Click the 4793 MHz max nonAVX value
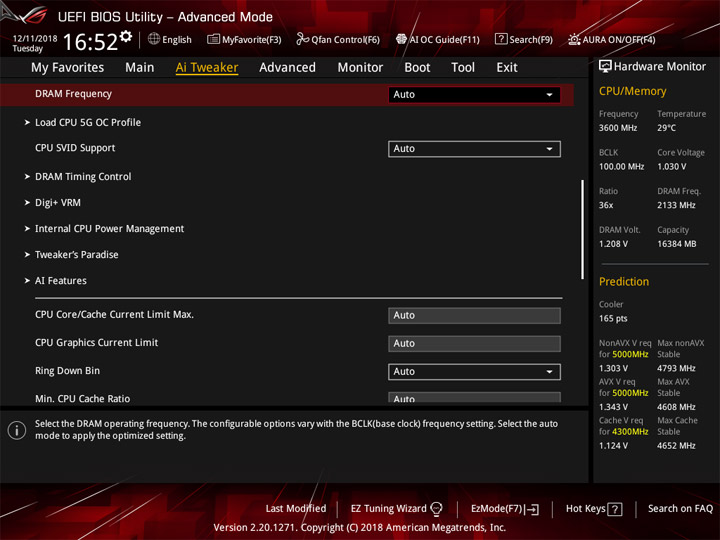The height and width of the screenshot is (540, 720). (x=676, y=368)
